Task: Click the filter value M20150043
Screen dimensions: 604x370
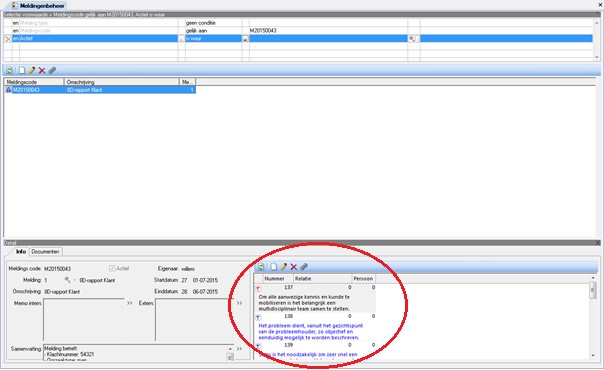Action: 263,30
